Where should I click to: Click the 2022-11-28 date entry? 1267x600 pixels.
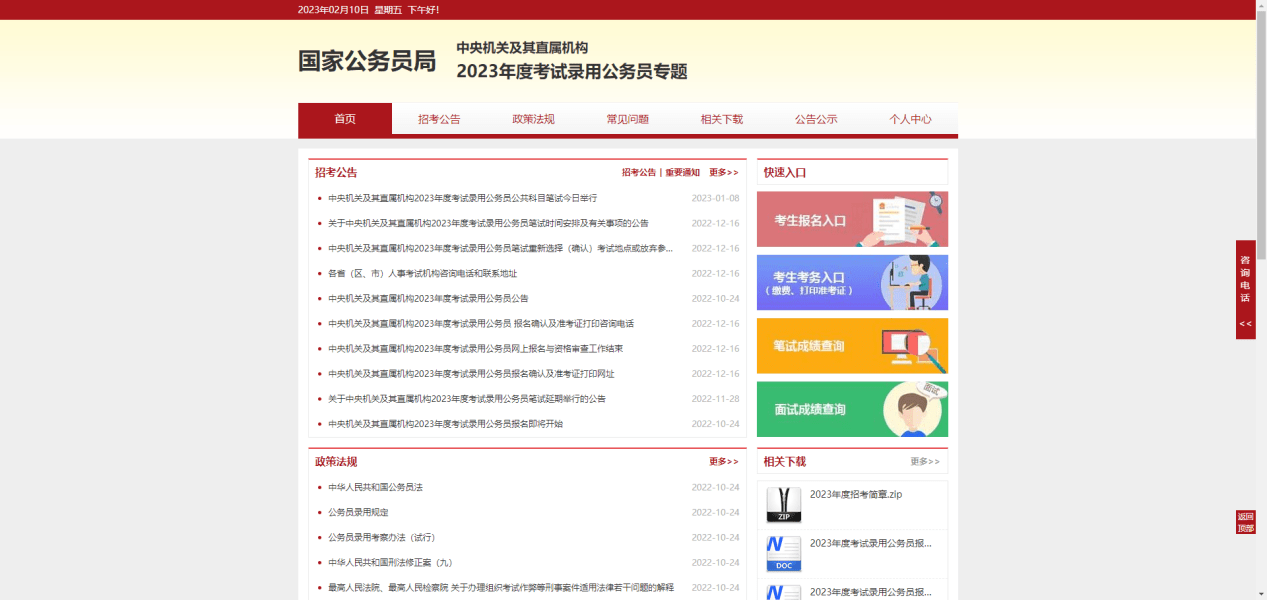tap(716, 398)
